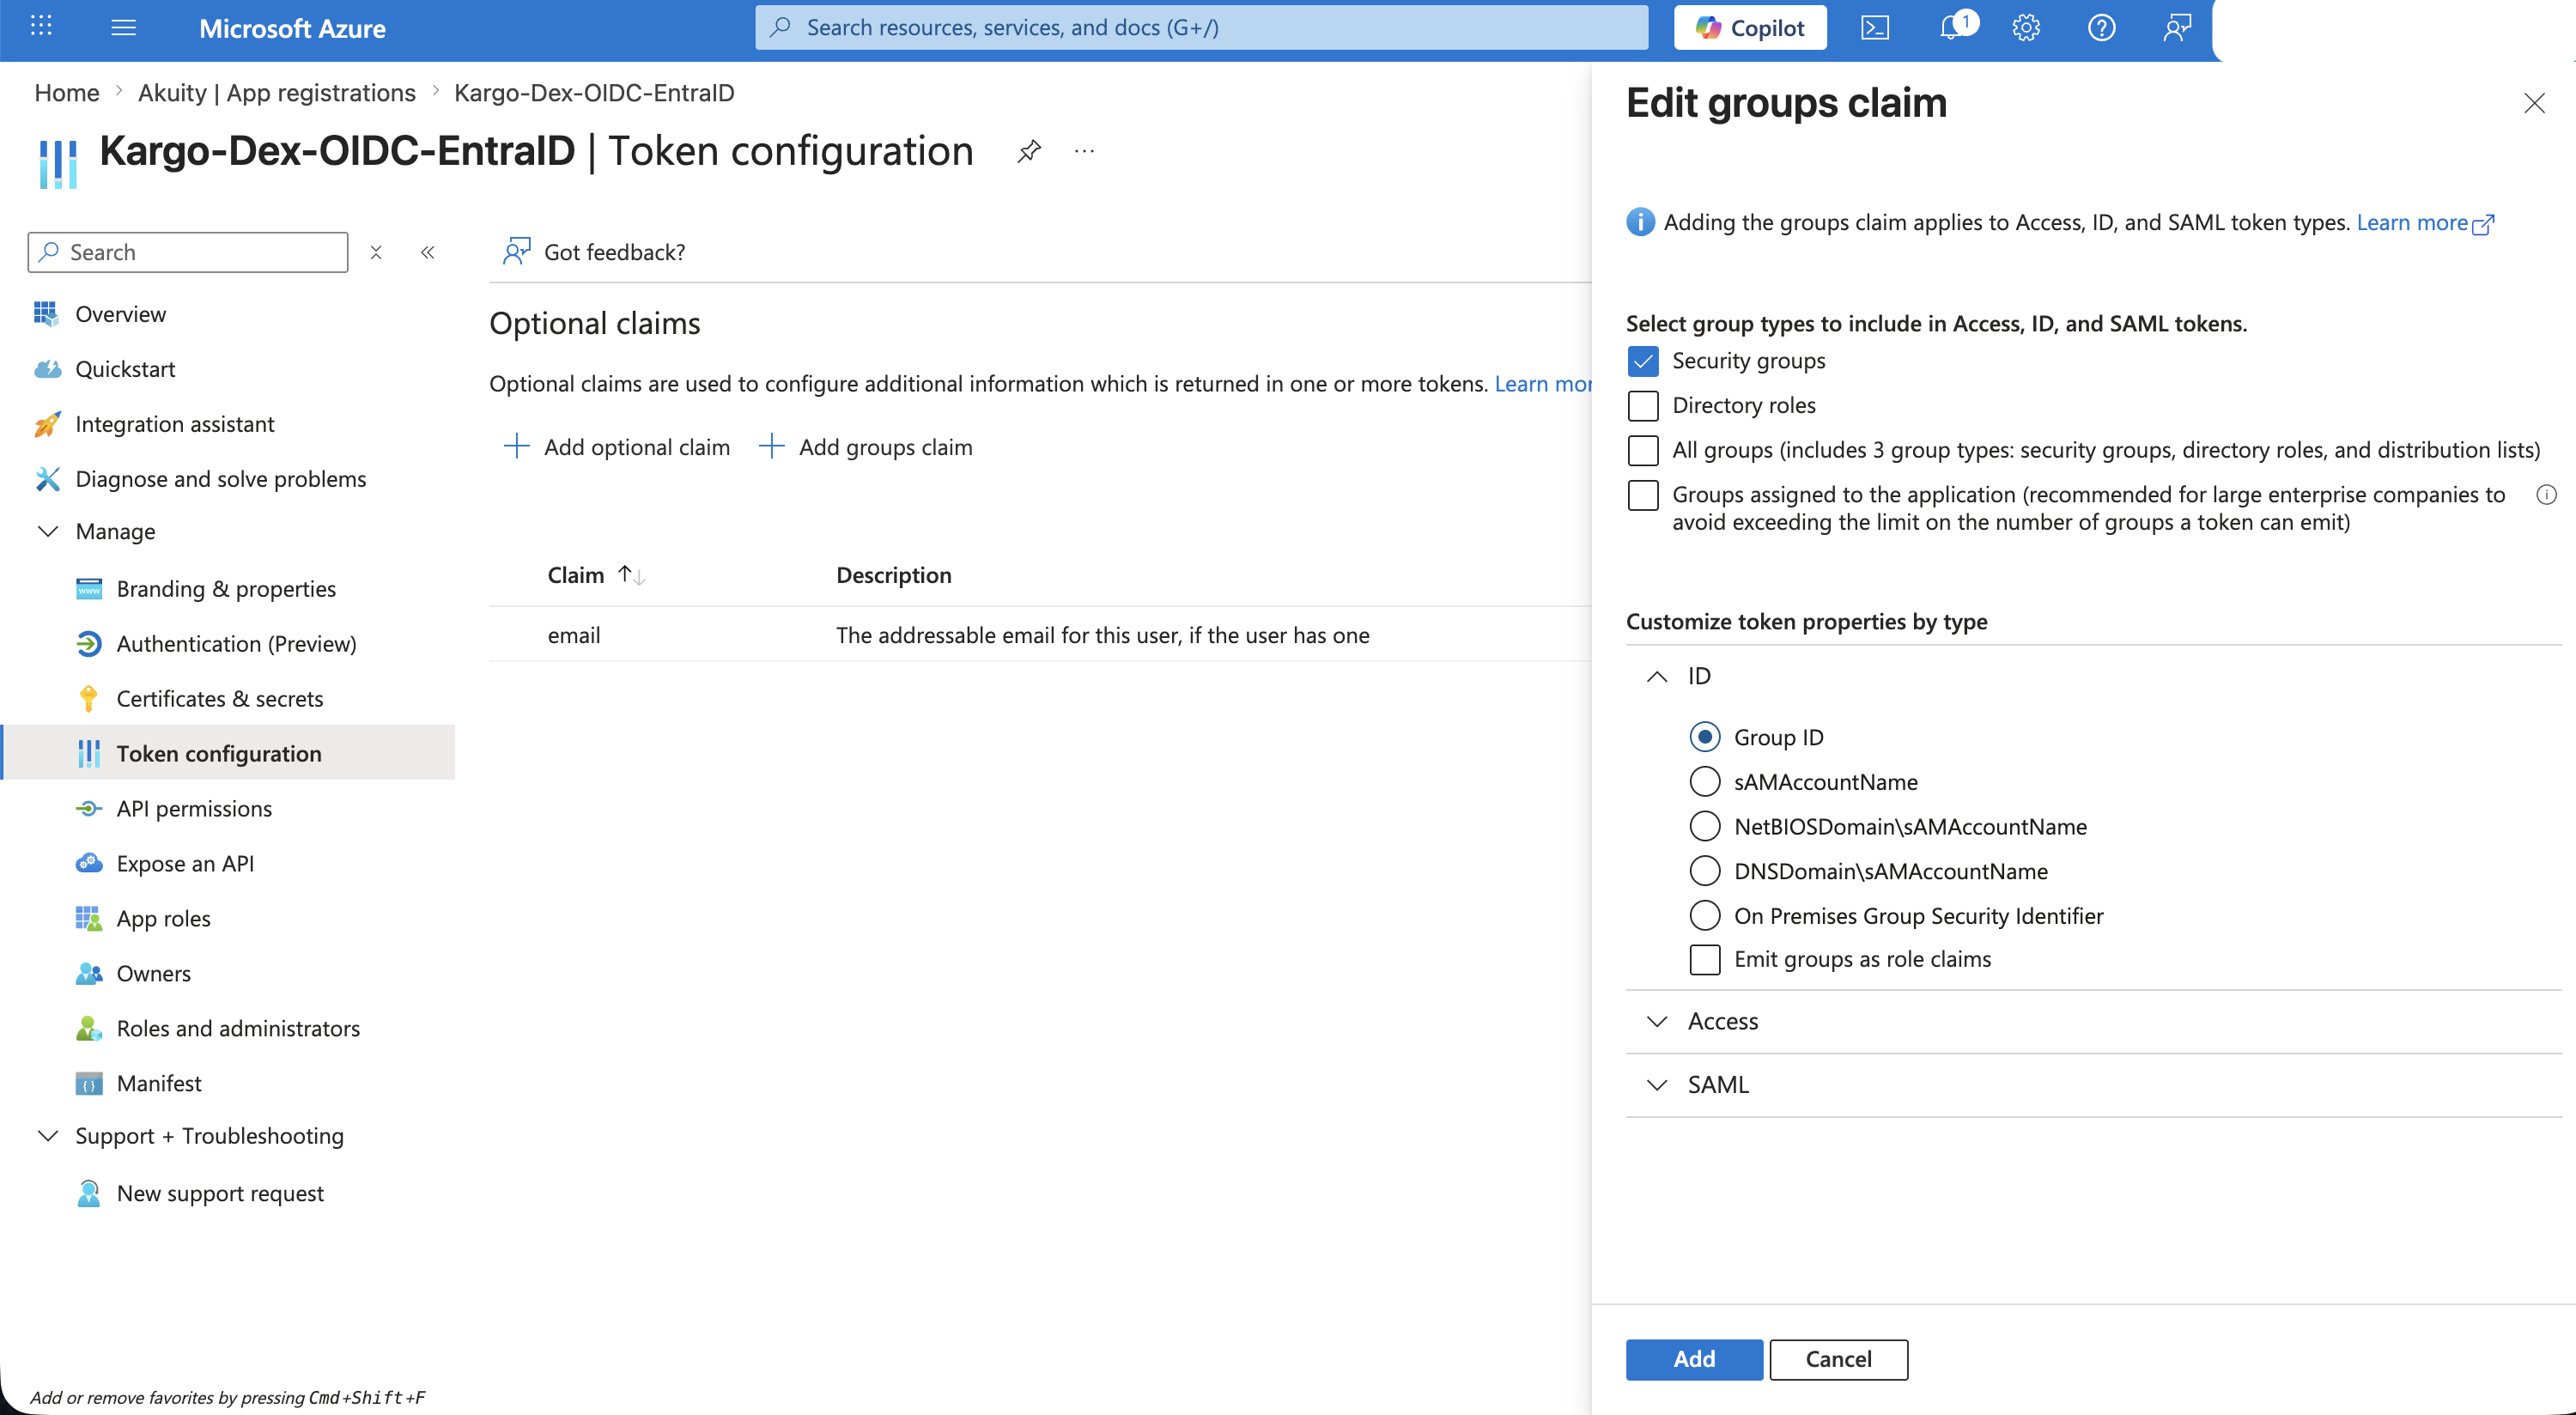The width and height of the screenshot is (2576, 1415).
Task: Open the more options ellipsis
Action: click(x=1084, y=152)
